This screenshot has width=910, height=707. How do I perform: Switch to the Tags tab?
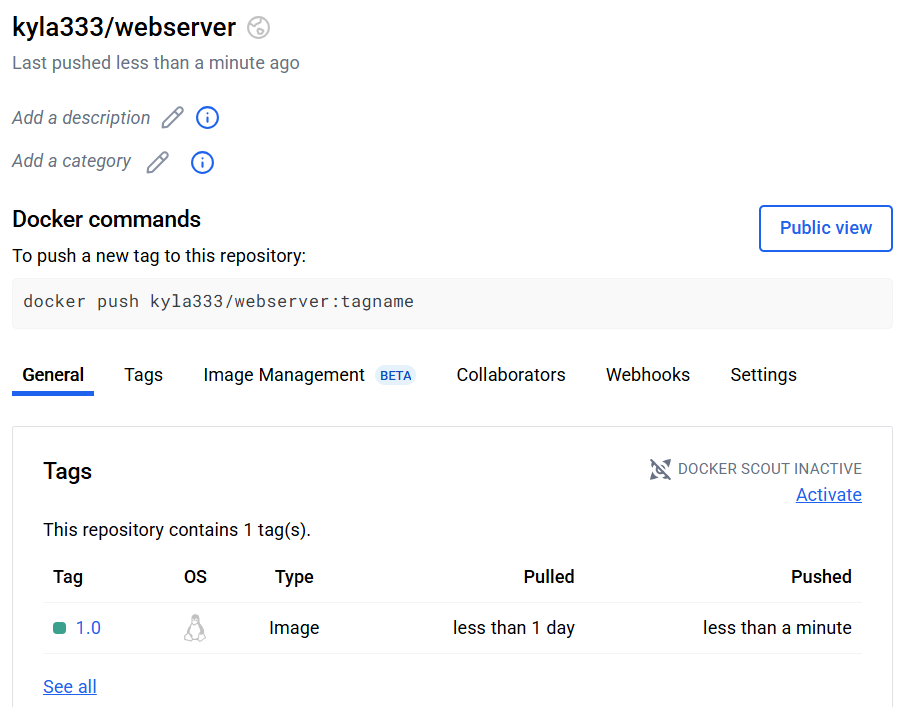(x=143, y=375)
